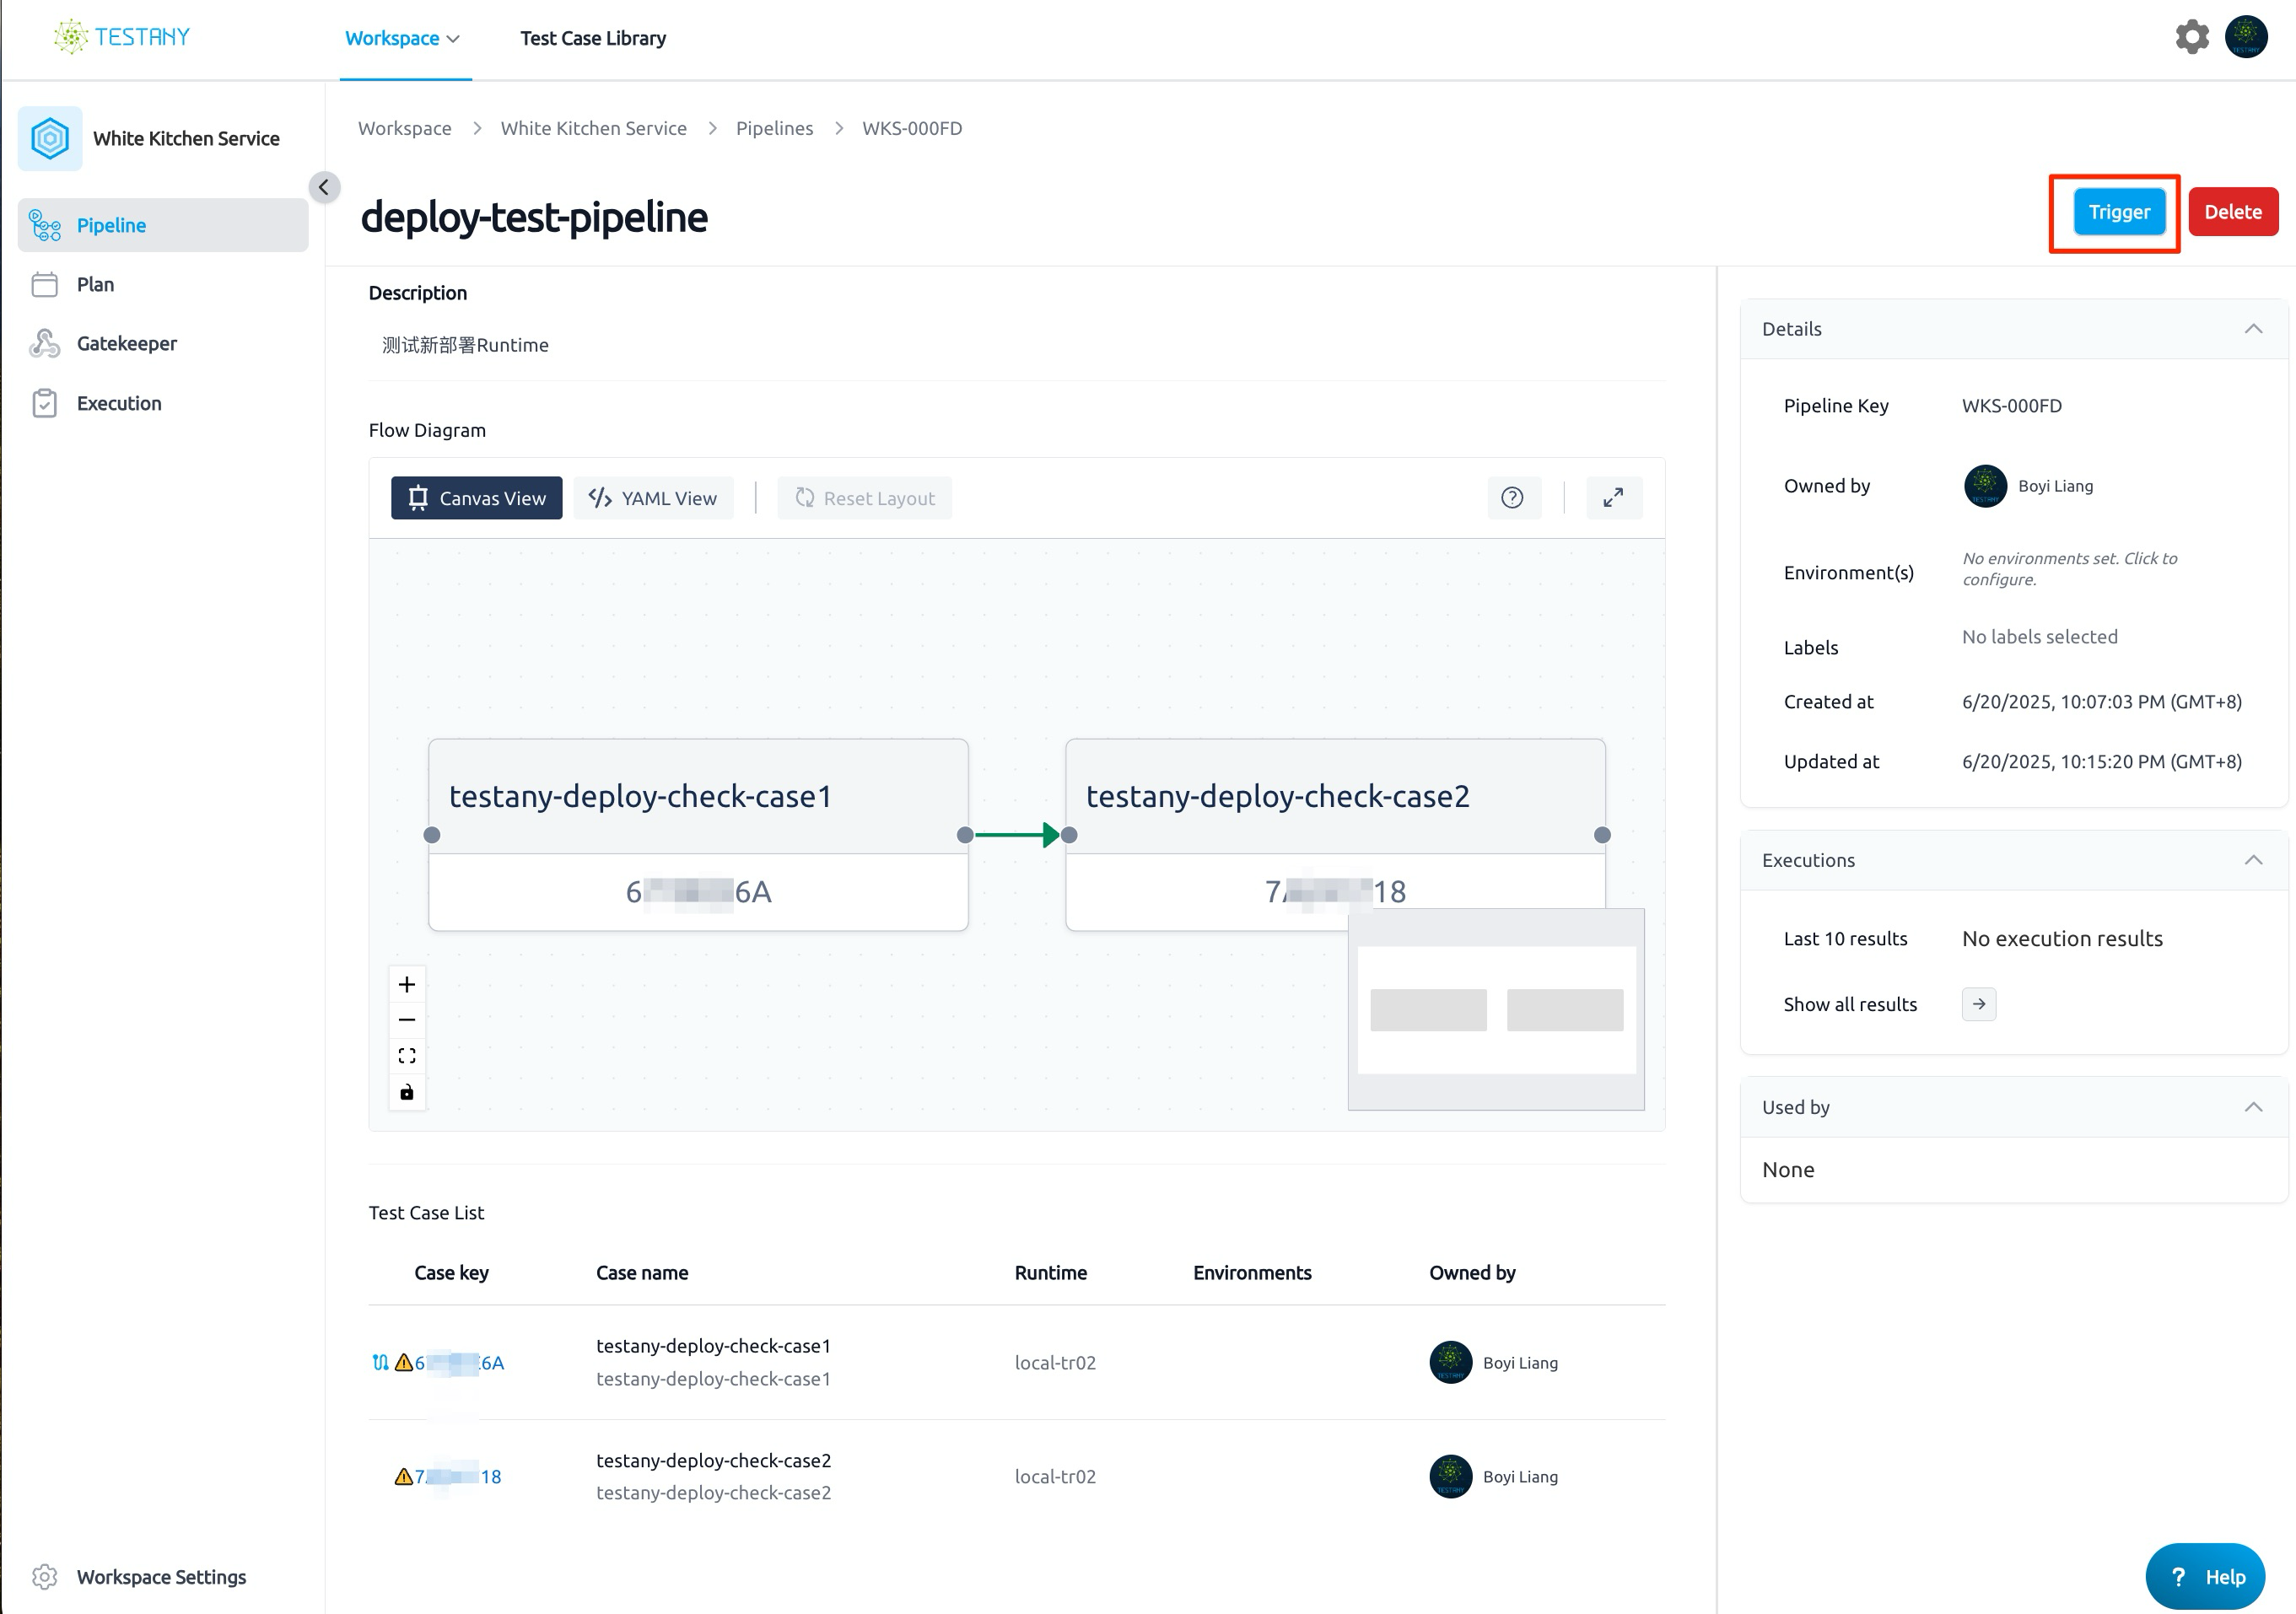Switch to YAML View

(x=653, y=498)
